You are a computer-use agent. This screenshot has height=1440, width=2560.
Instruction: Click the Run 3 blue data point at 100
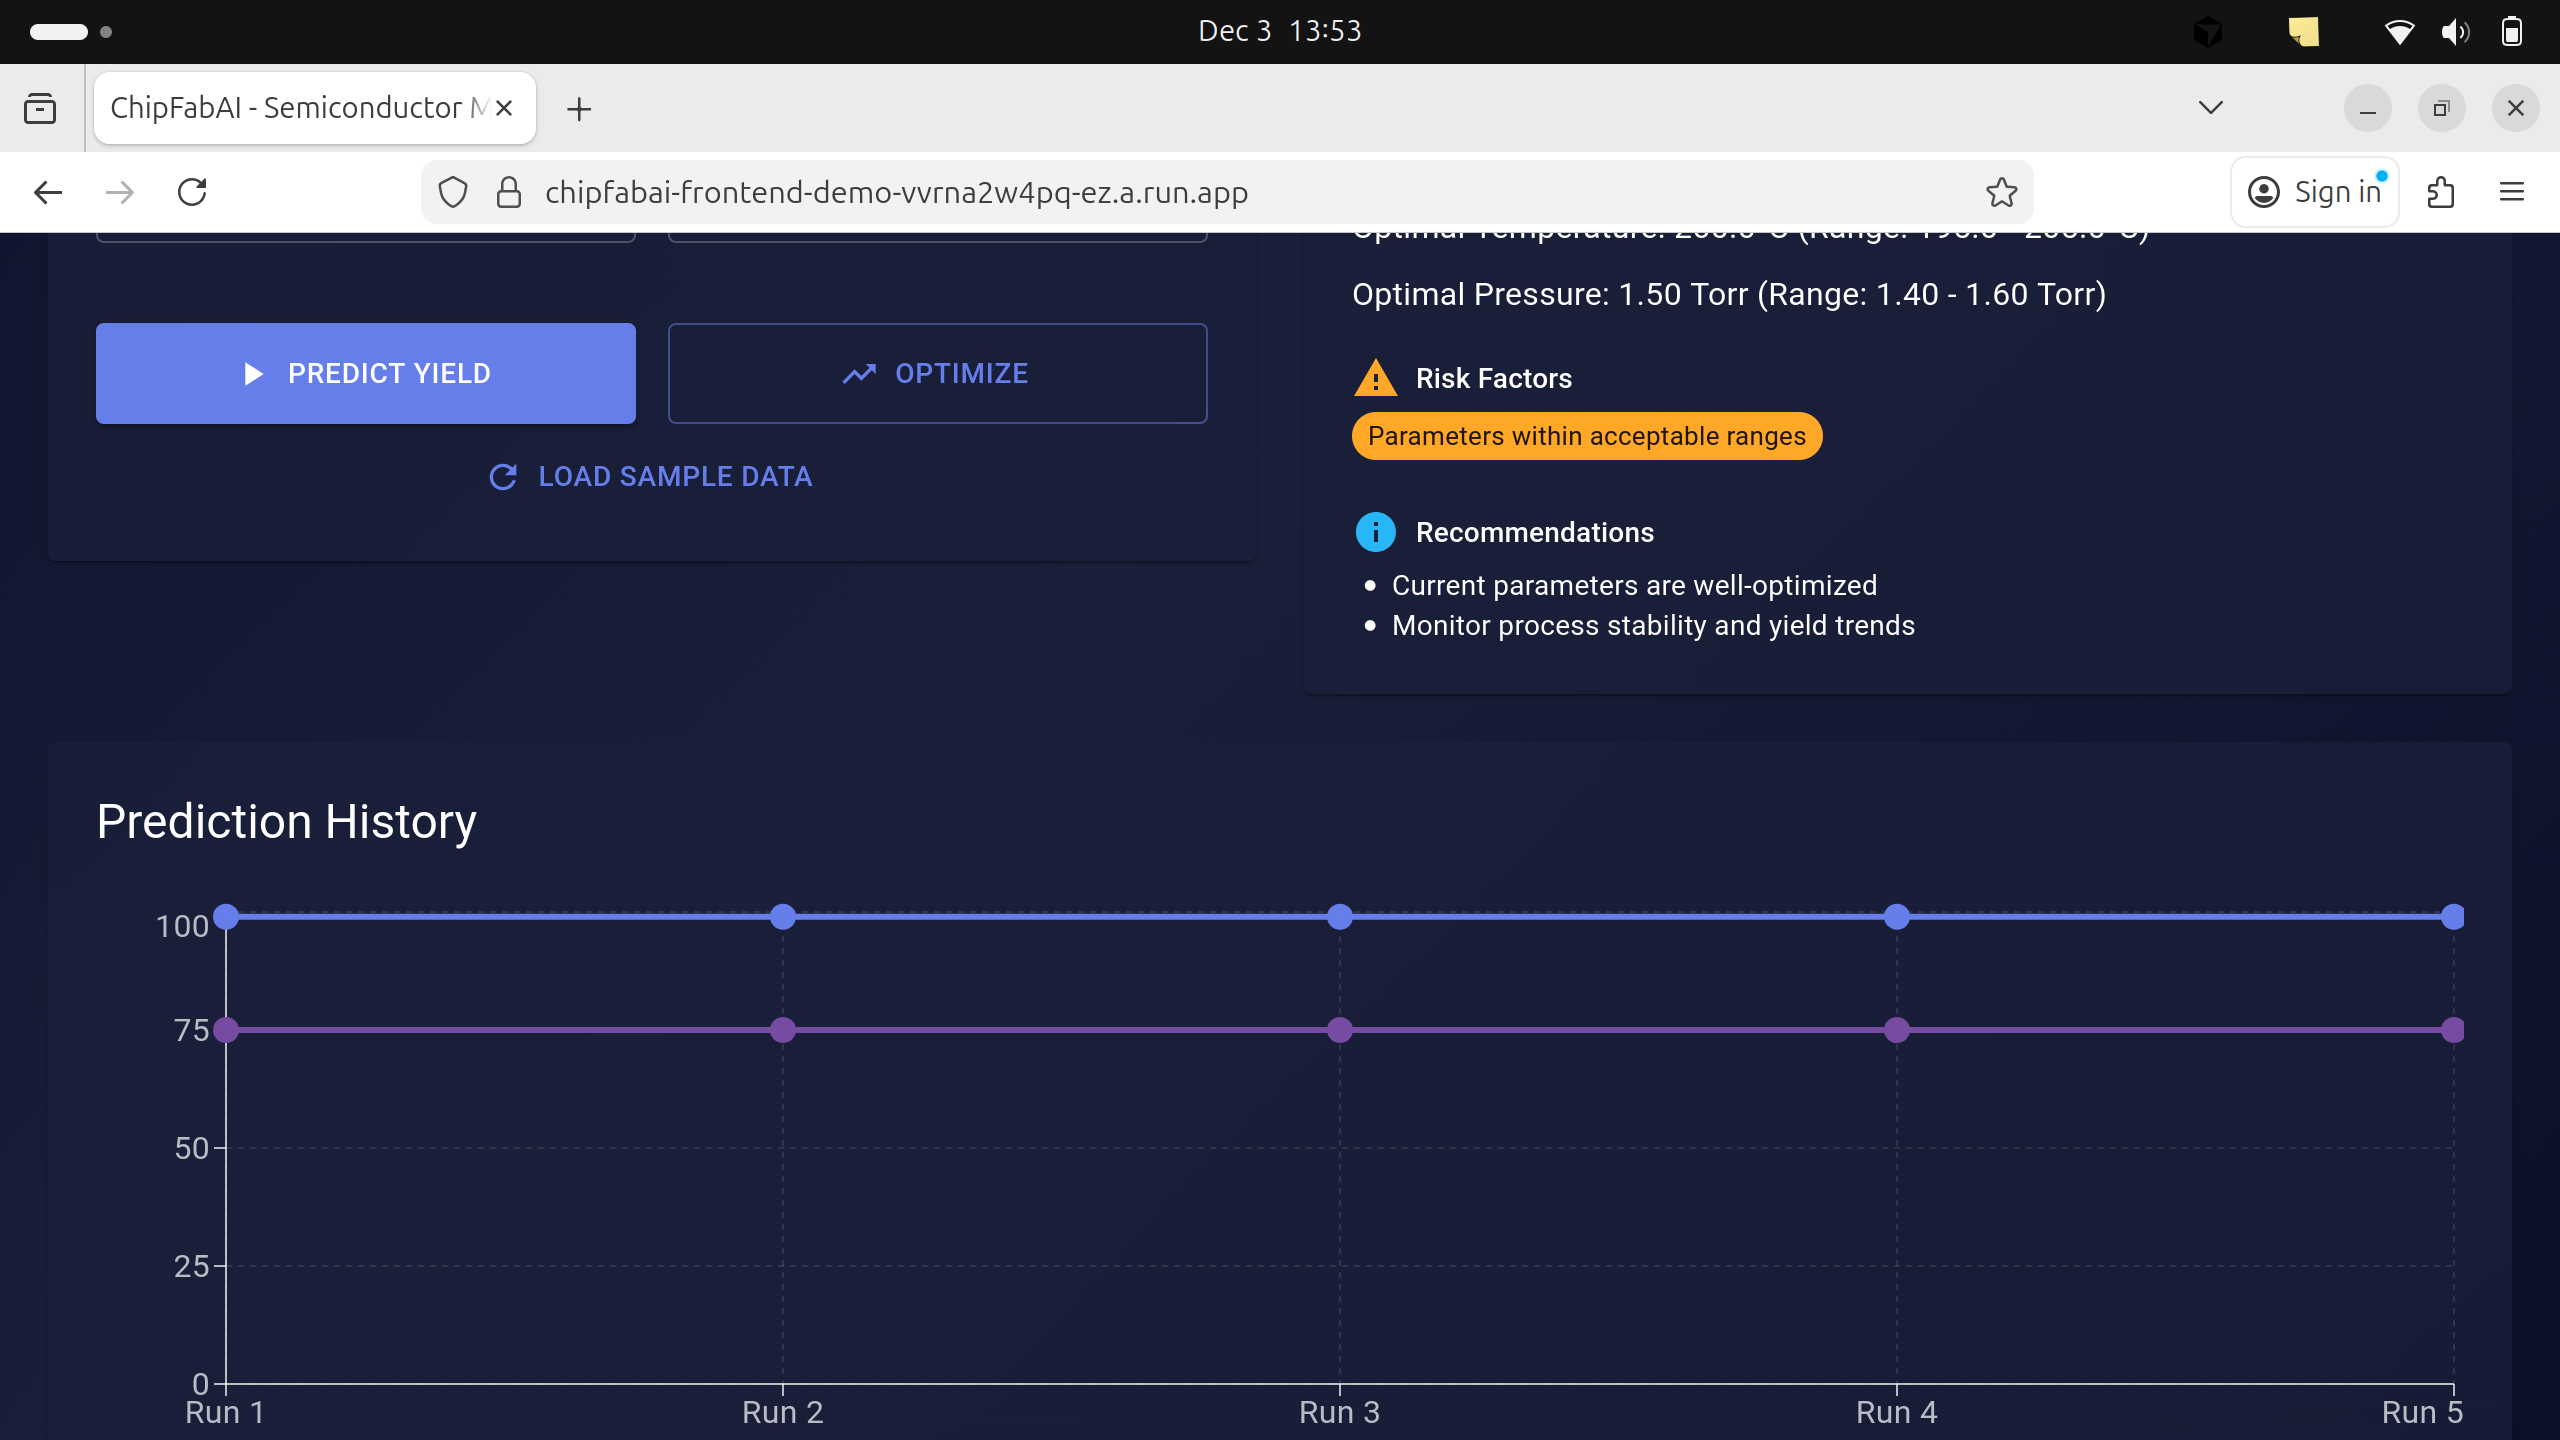pos(1340,916)
